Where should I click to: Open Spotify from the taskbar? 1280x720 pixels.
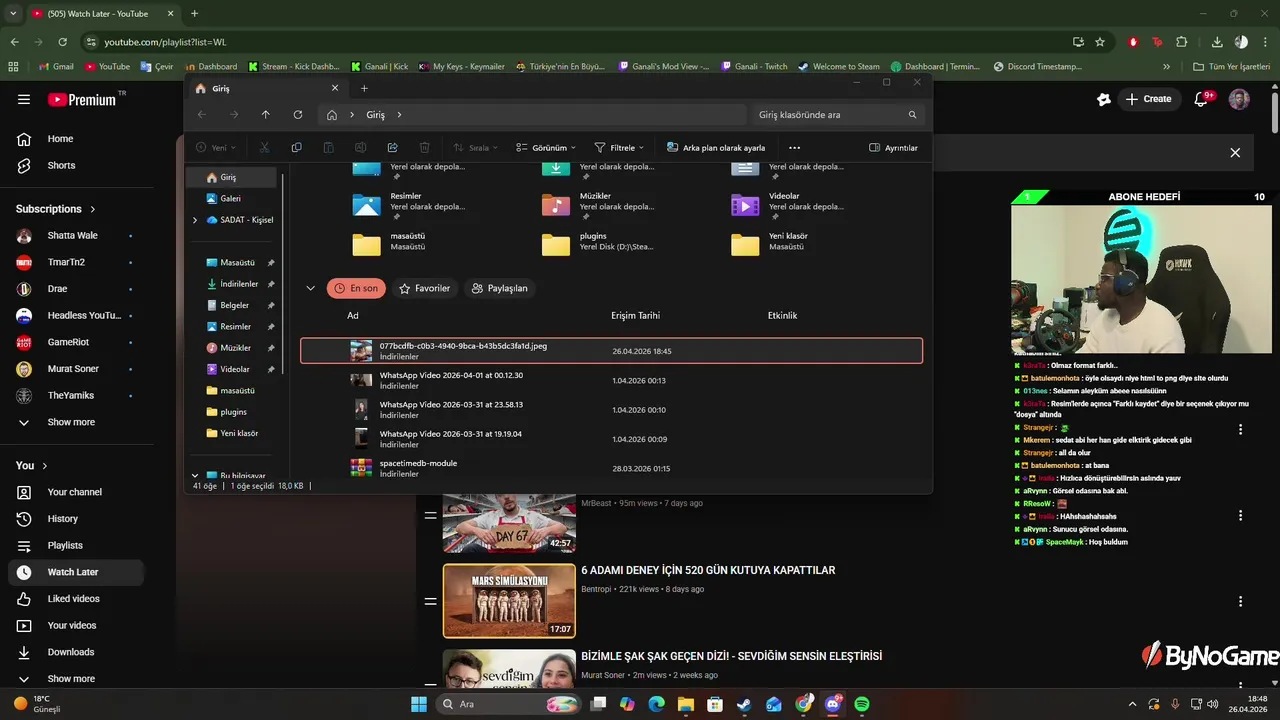pyautogui.click(x=862, y=704)
